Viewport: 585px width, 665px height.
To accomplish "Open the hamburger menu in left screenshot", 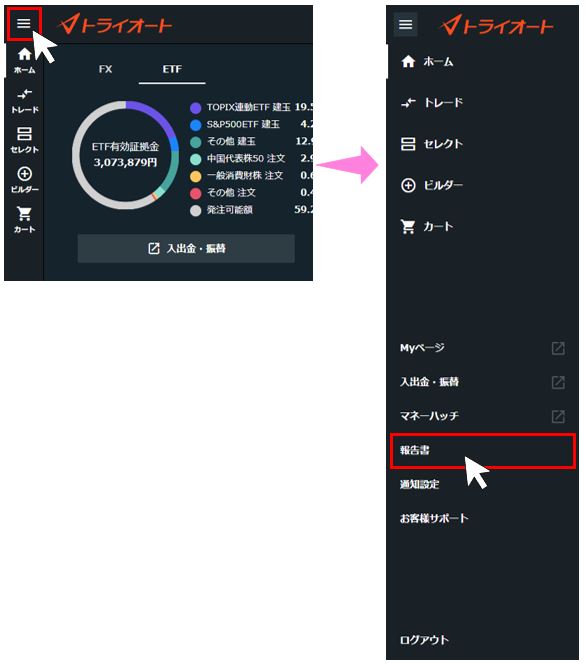I will (x=24, y=24).
